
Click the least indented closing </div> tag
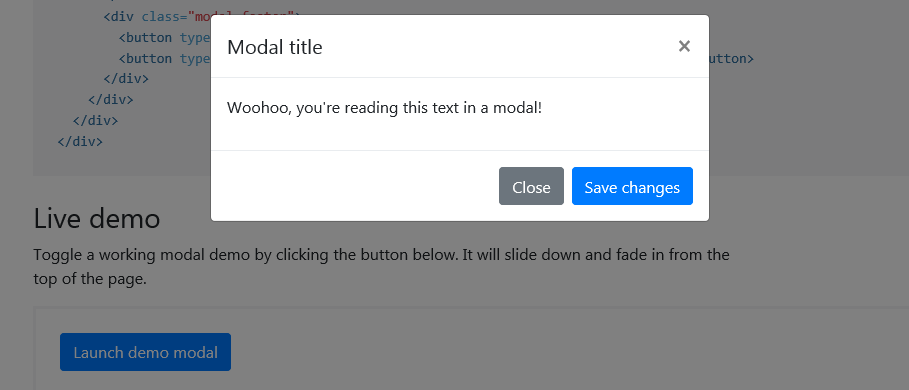(80, 141)
